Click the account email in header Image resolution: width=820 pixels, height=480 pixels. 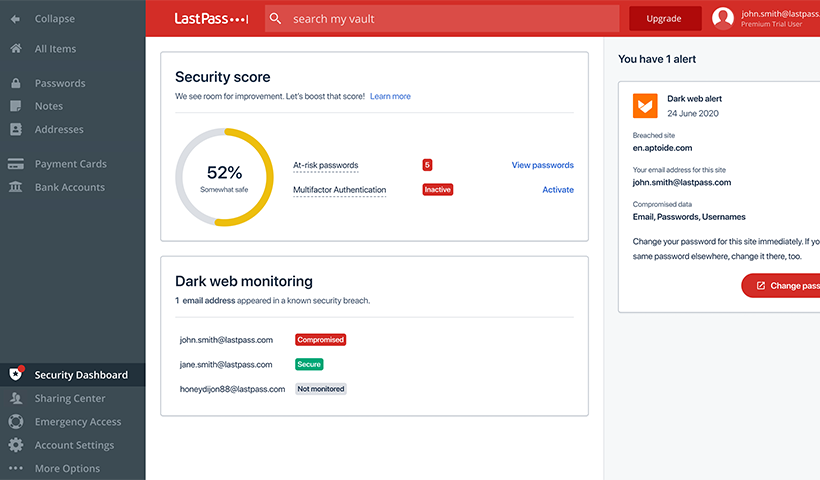click(780, 14)
